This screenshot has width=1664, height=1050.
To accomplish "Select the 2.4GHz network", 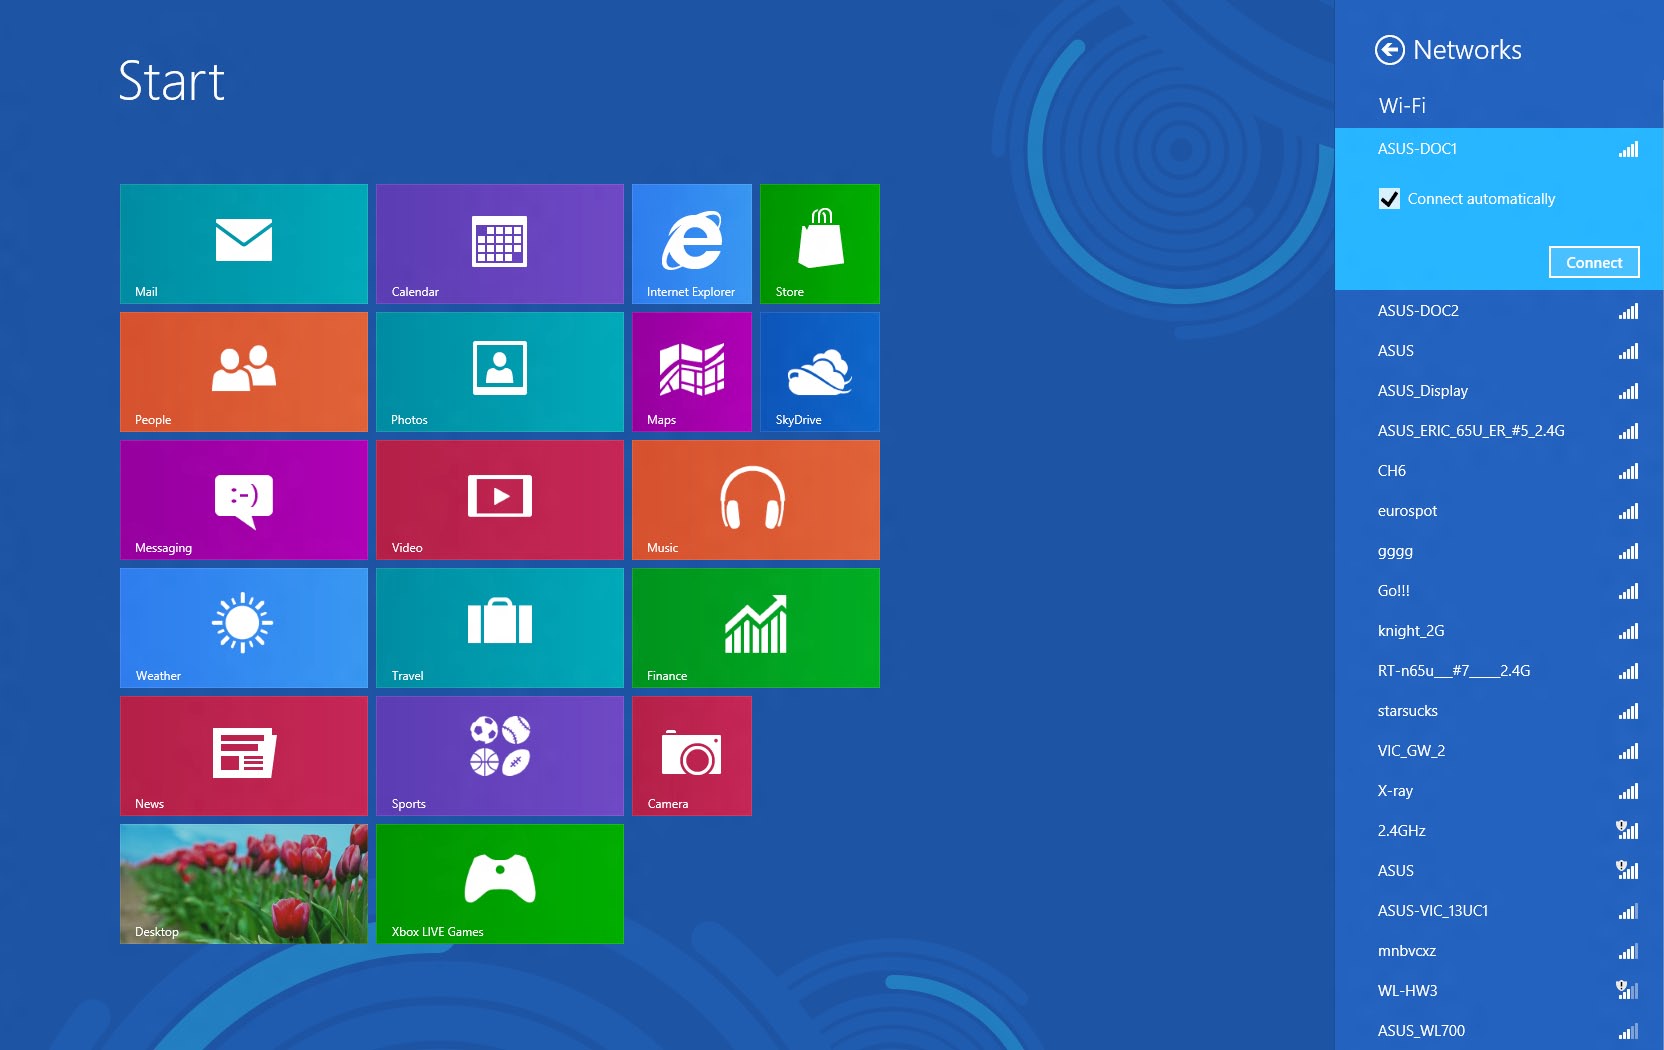I will [x=1499, y=831].
